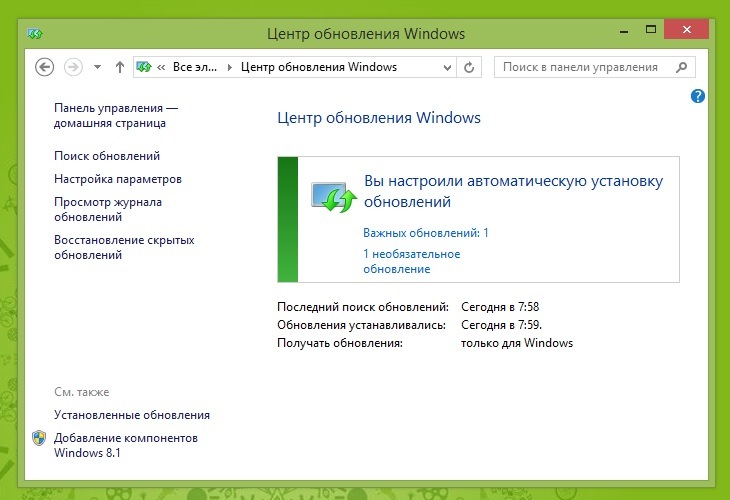This screenshot has width=730, height=500.
Task: Close the Windows Update window
Action: [687, 29]
